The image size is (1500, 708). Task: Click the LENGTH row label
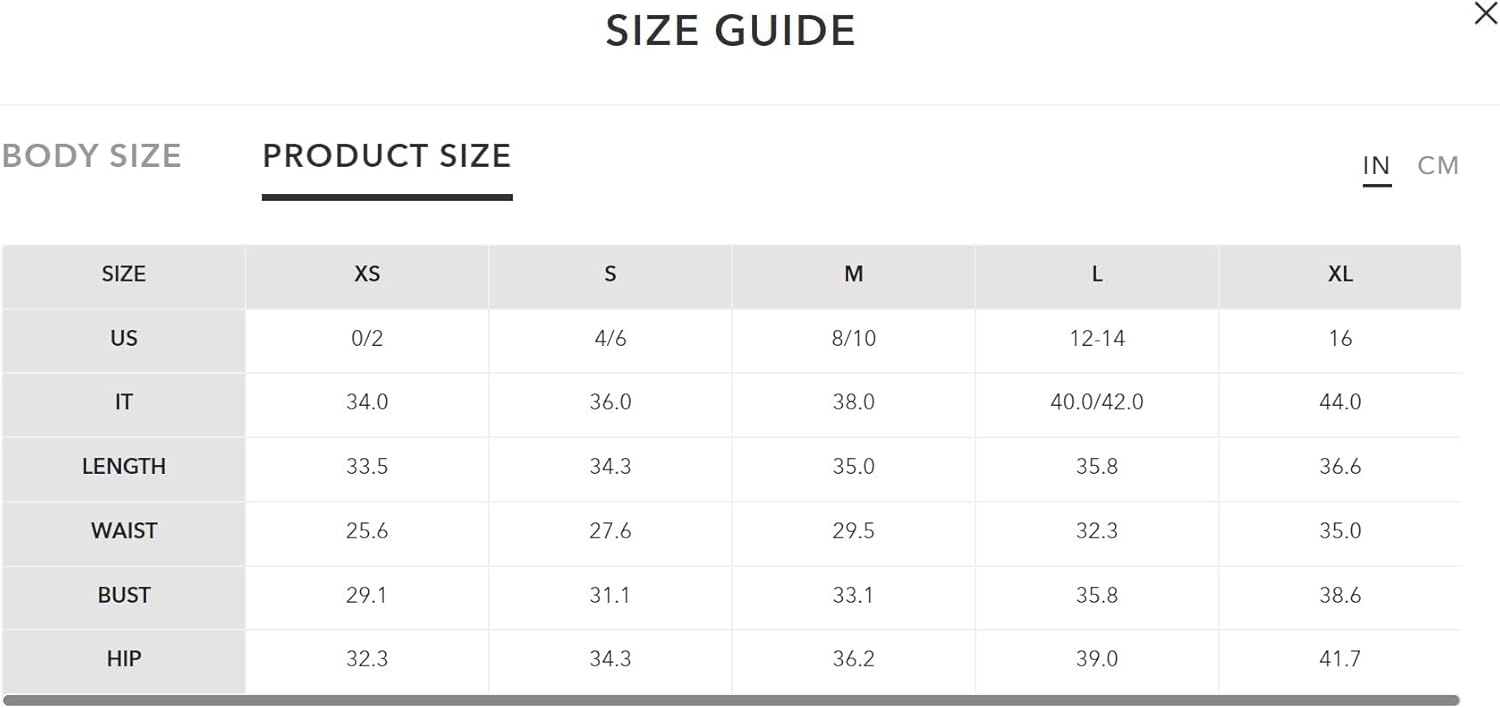click(x=124, y=466)
